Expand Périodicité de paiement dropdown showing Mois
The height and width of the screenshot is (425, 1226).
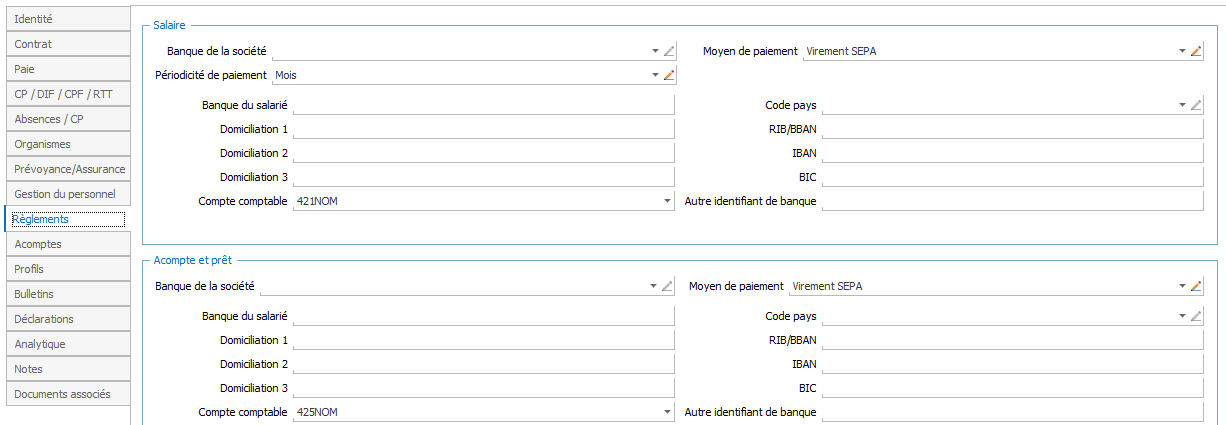655,75
